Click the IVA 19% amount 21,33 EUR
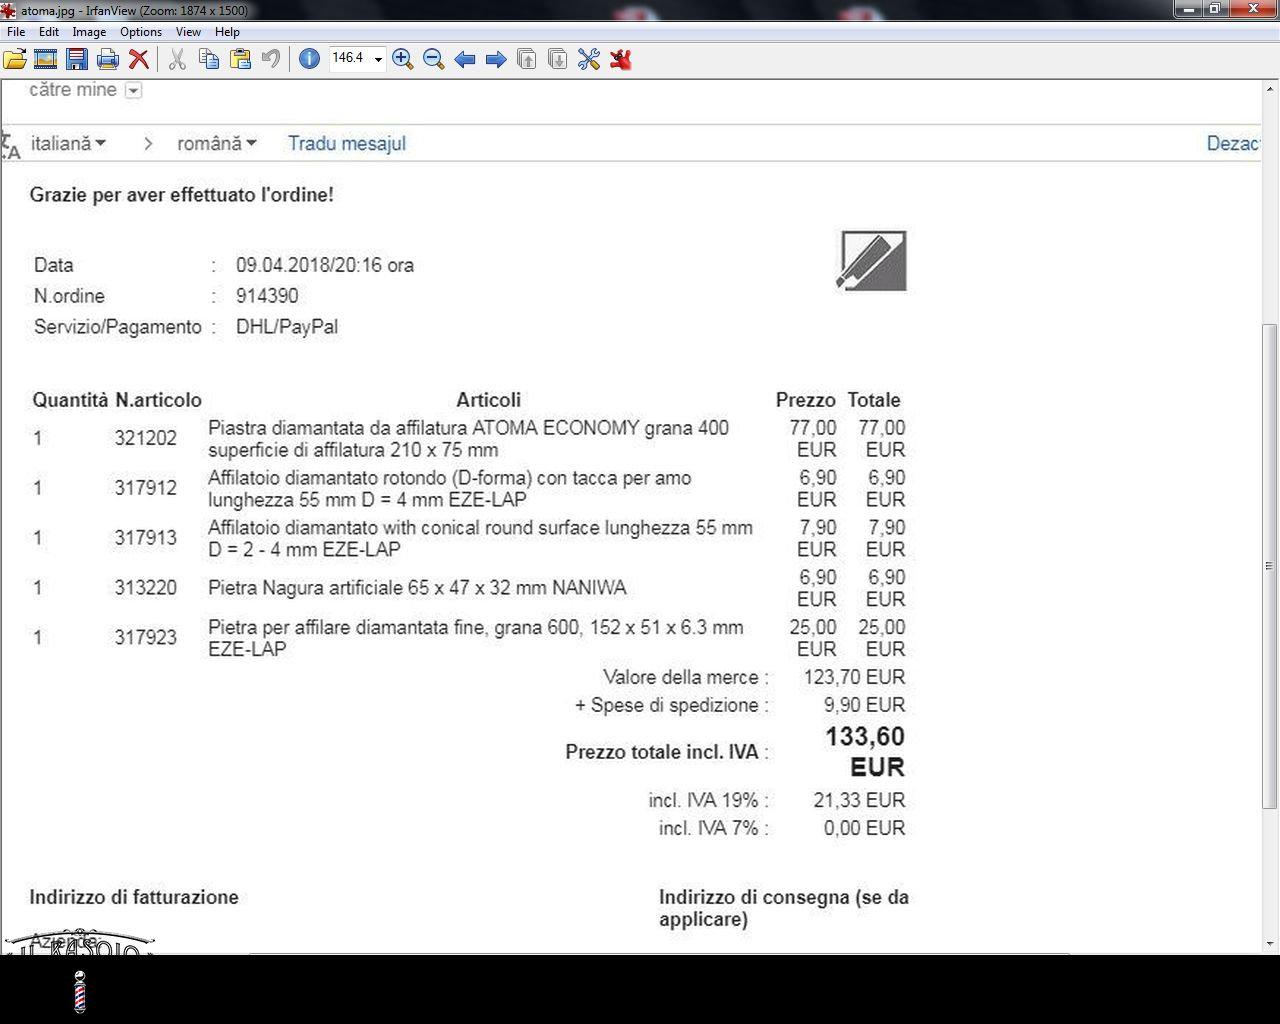Screen dimensions: 1280x1024 (859, 800)
